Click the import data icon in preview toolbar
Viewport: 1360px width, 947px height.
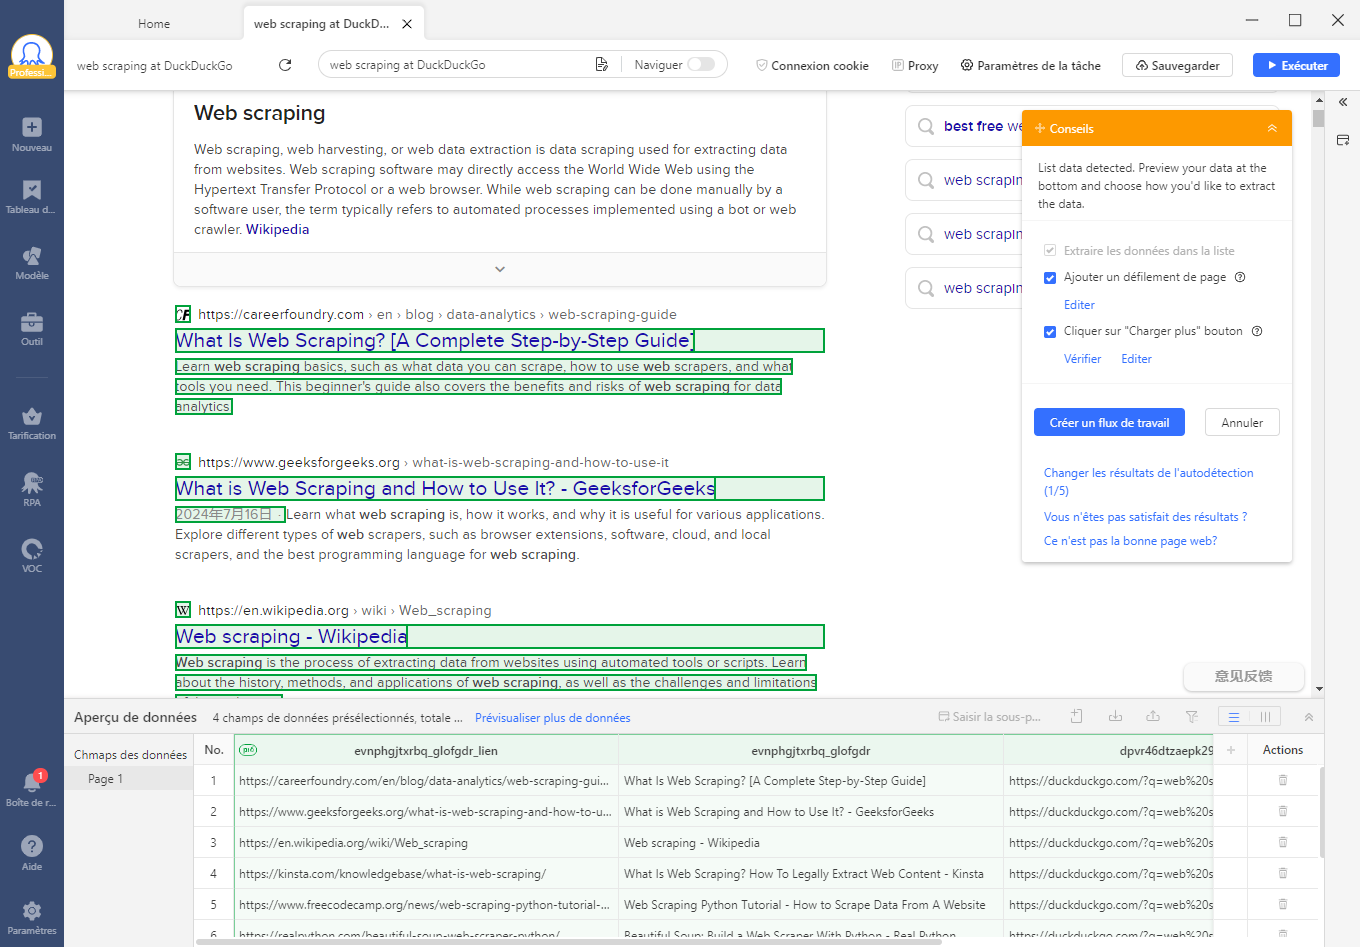click(1115, 717)
